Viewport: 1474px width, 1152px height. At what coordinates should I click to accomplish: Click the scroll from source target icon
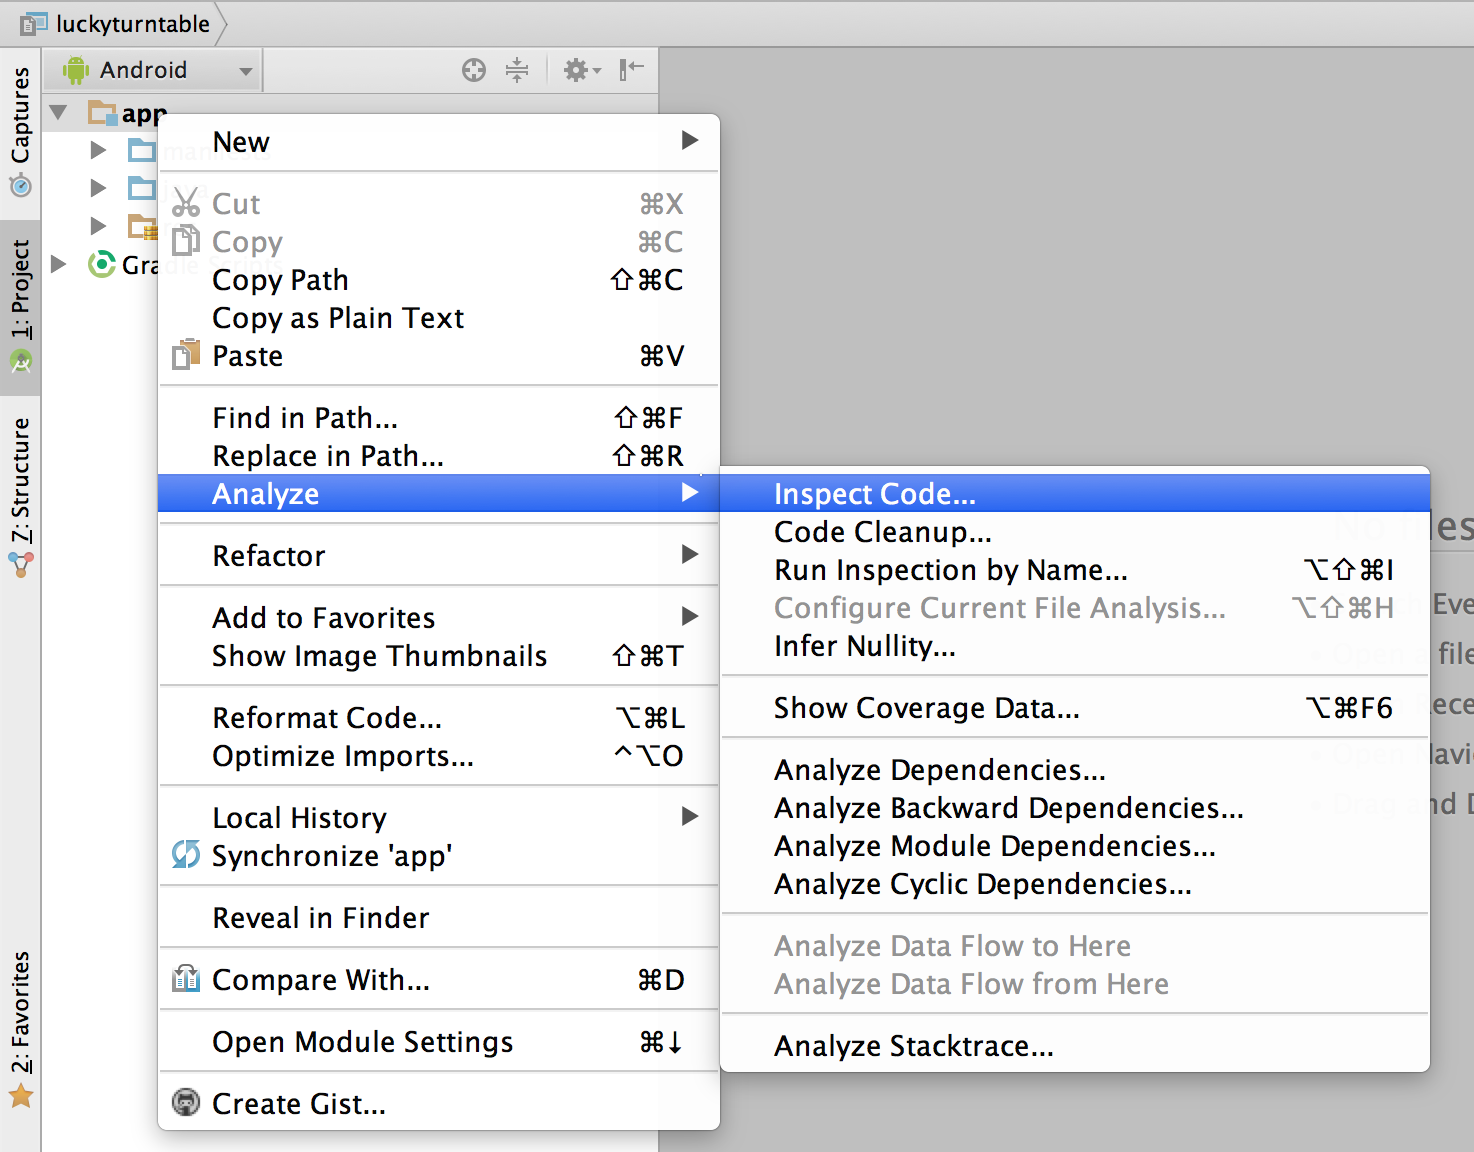click(x=474, y=70)
